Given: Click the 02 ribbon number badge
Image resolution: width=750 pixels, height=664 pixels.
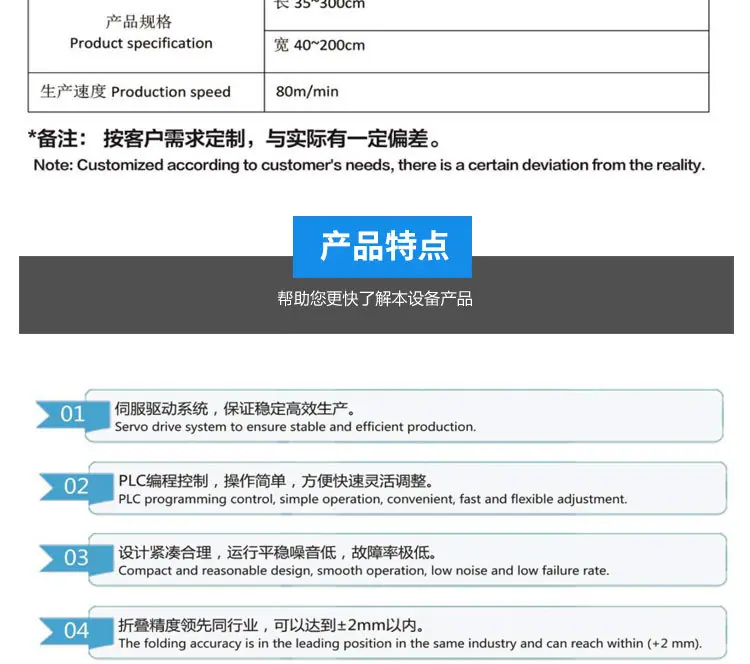Looking at the screenshot, I should coord(77,487).
